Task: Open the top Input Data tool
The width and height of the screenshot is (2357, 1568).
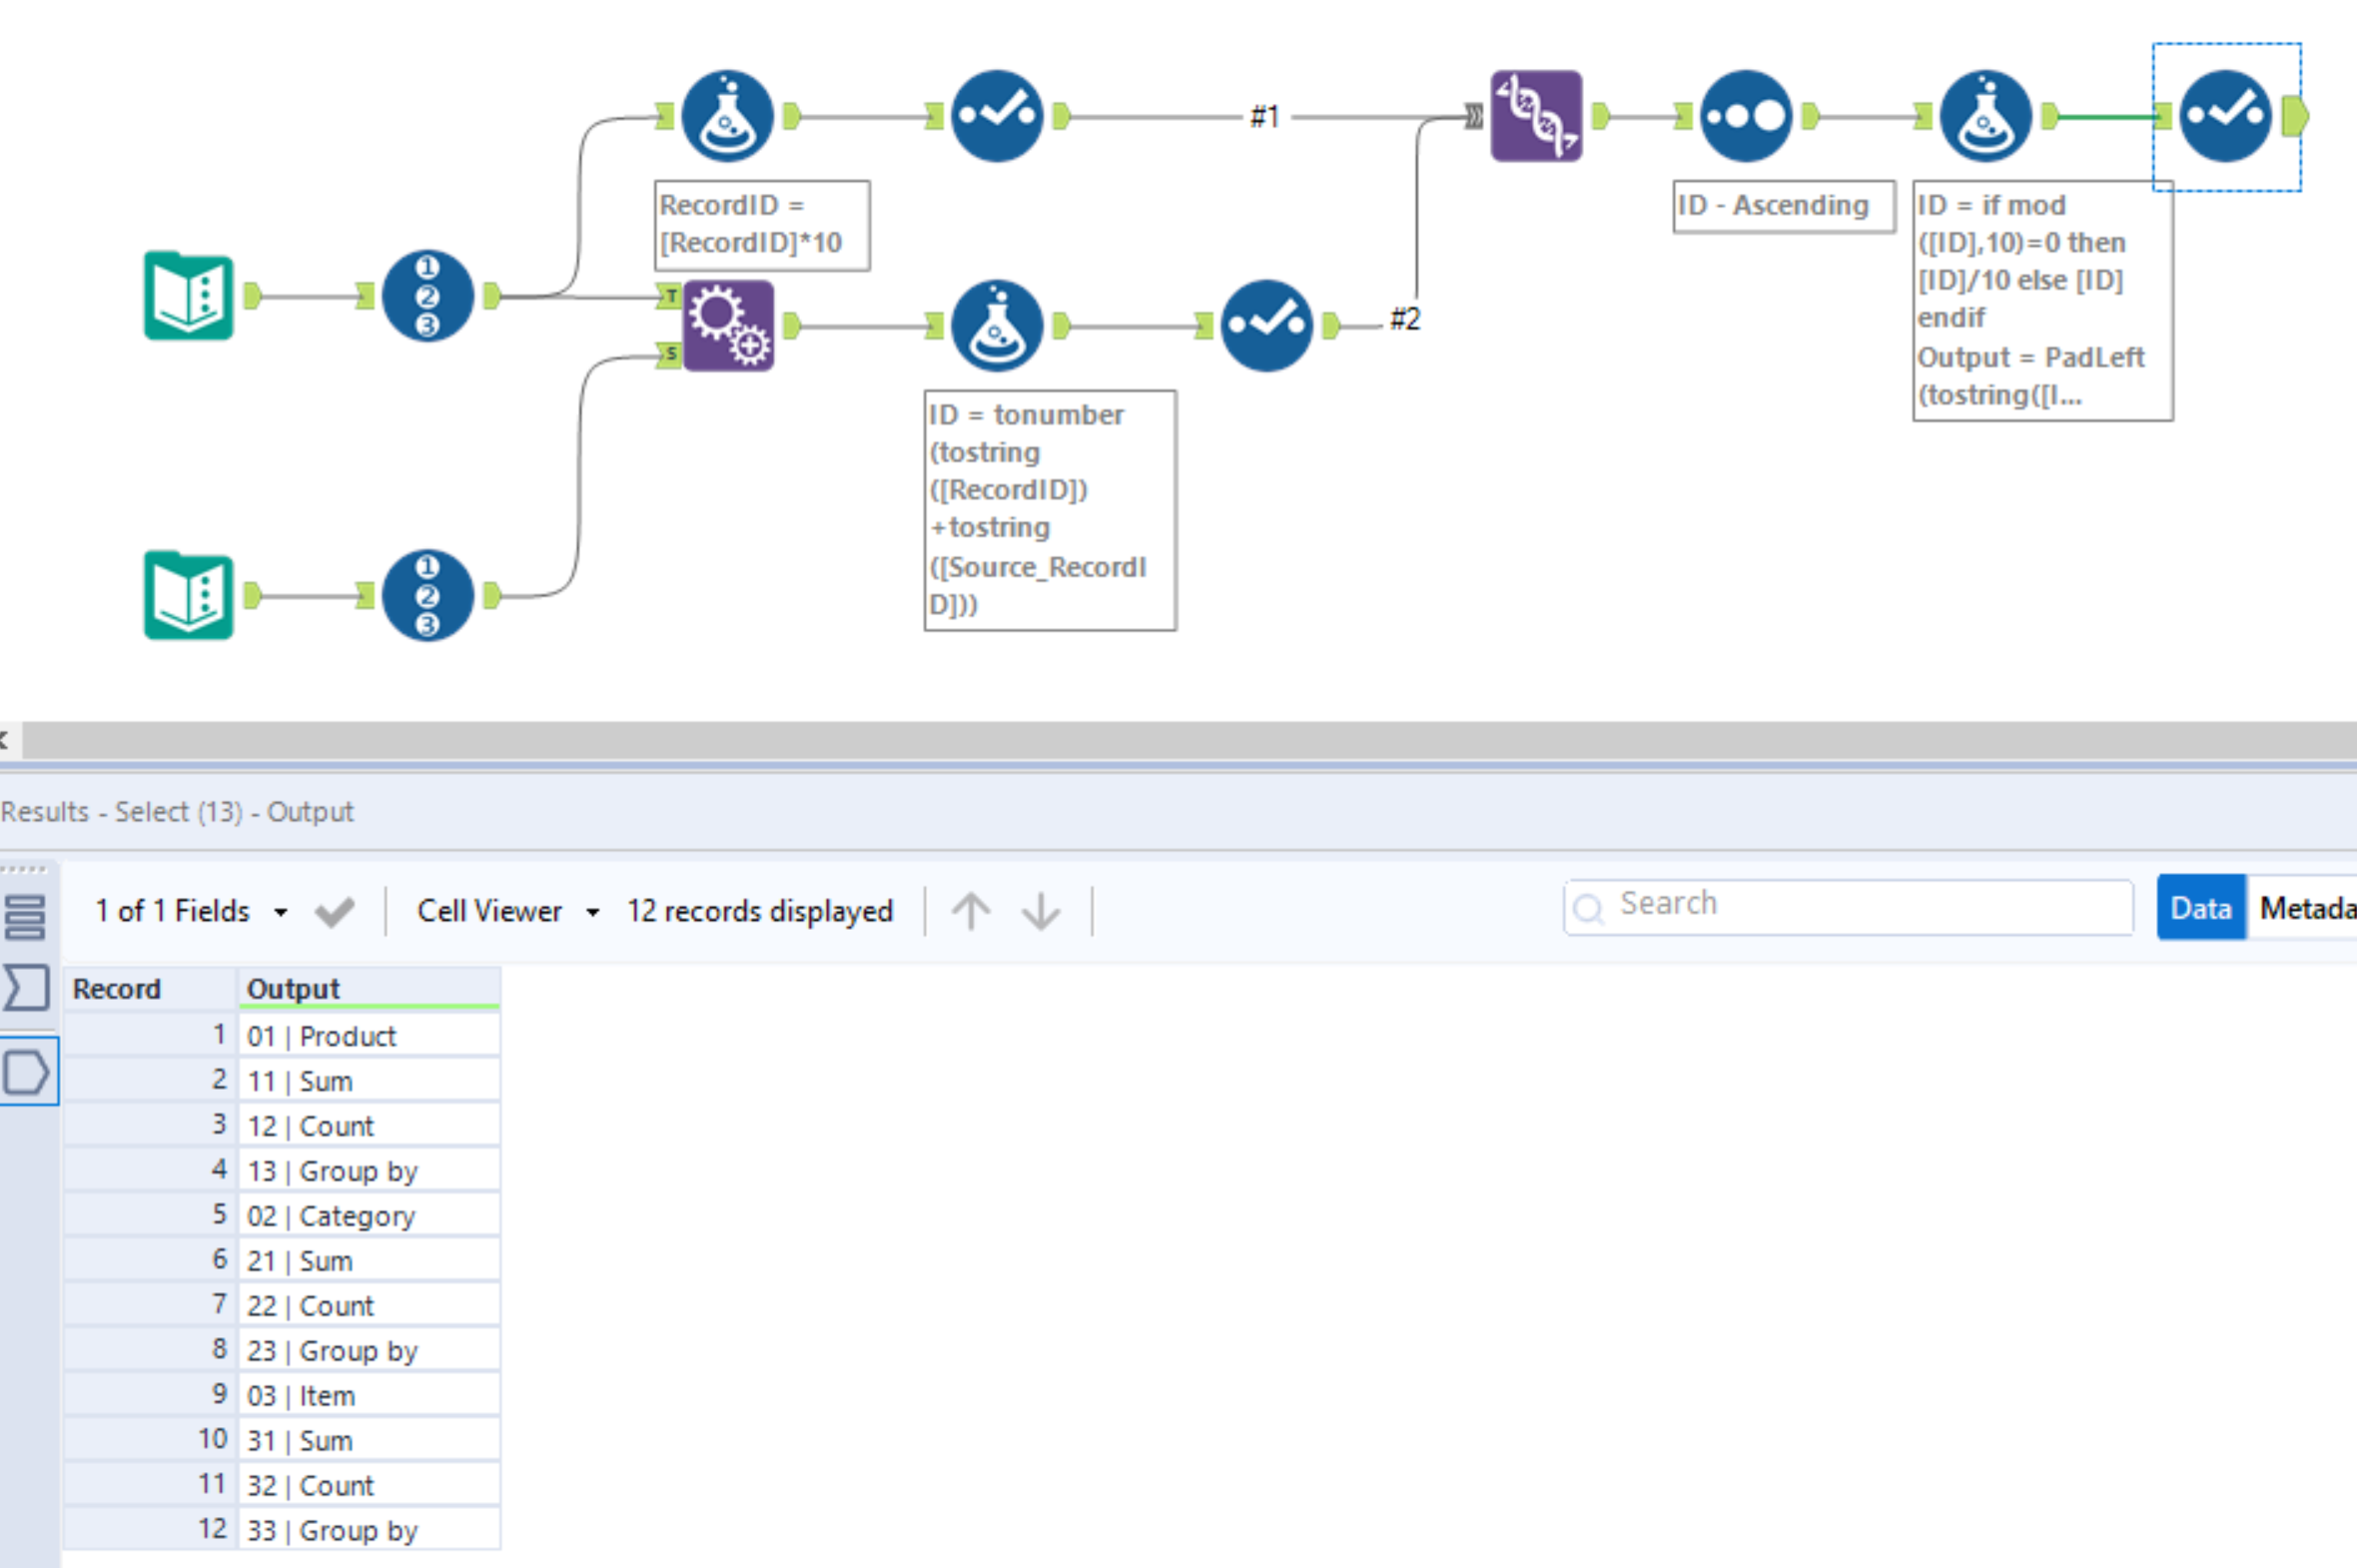Action: click(188, 295)
